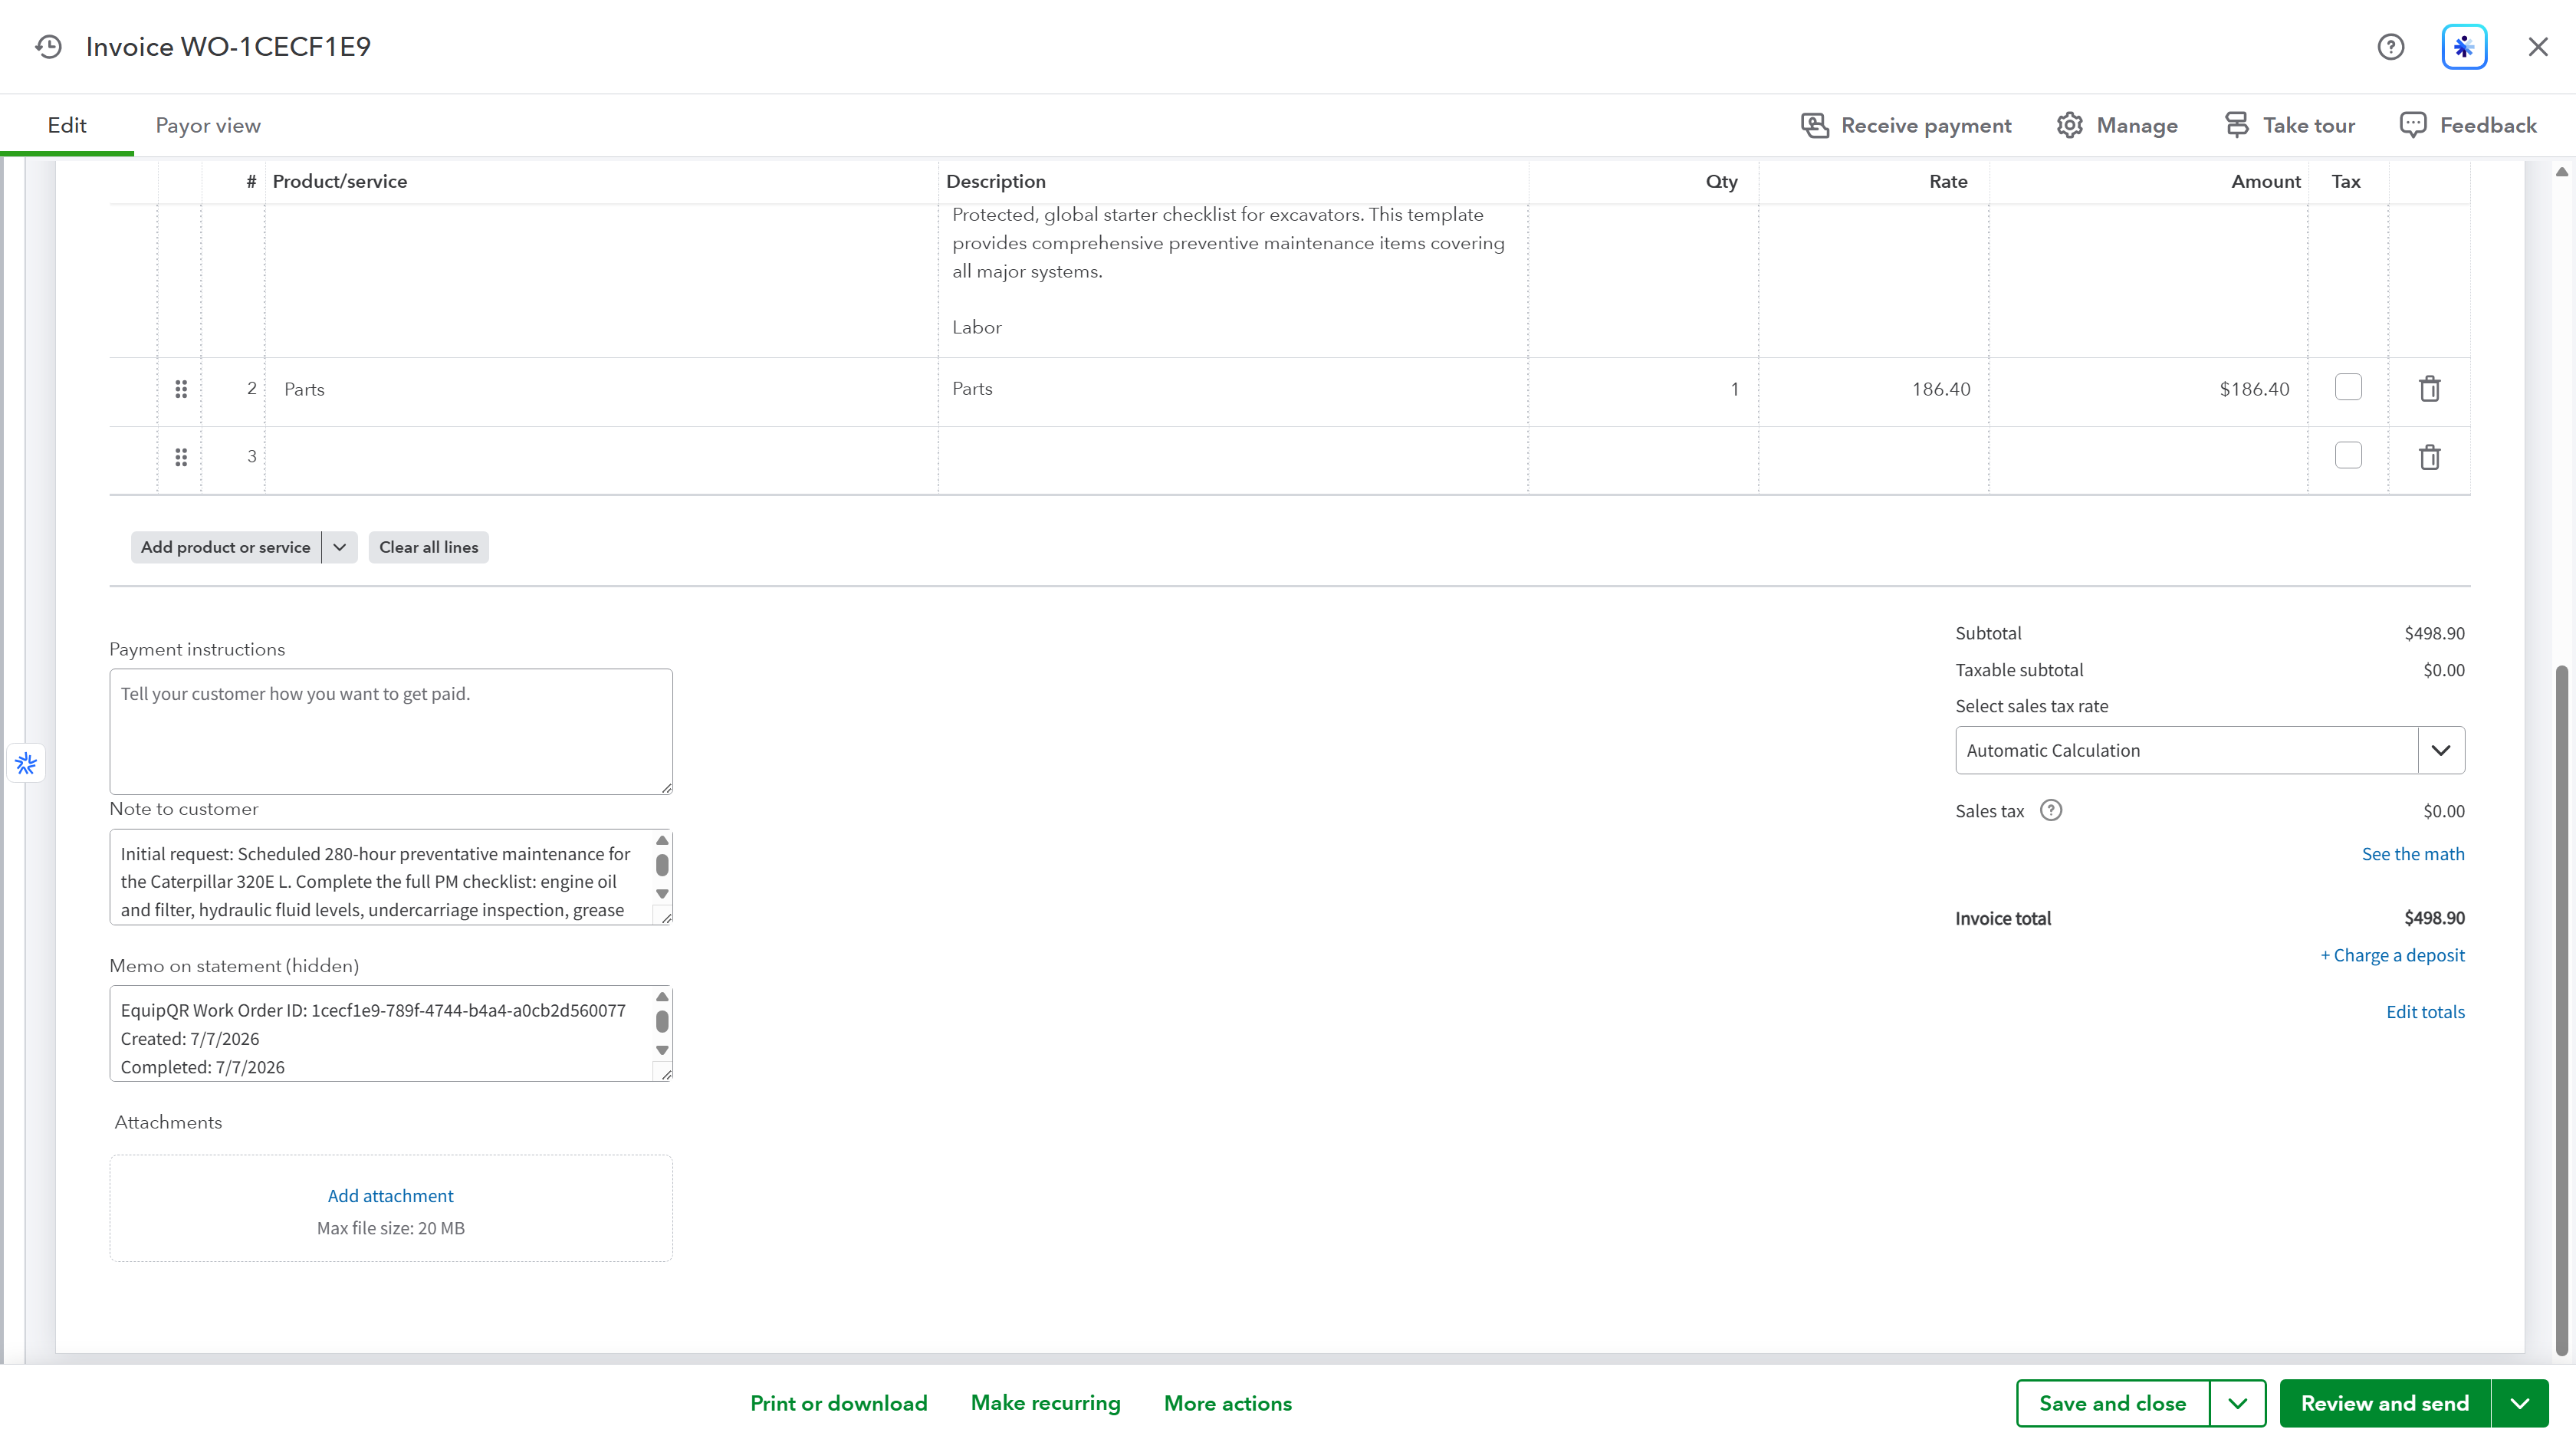The image size is (2576, 1449).
Task: Open help question mark icon
Action: 2390,47
